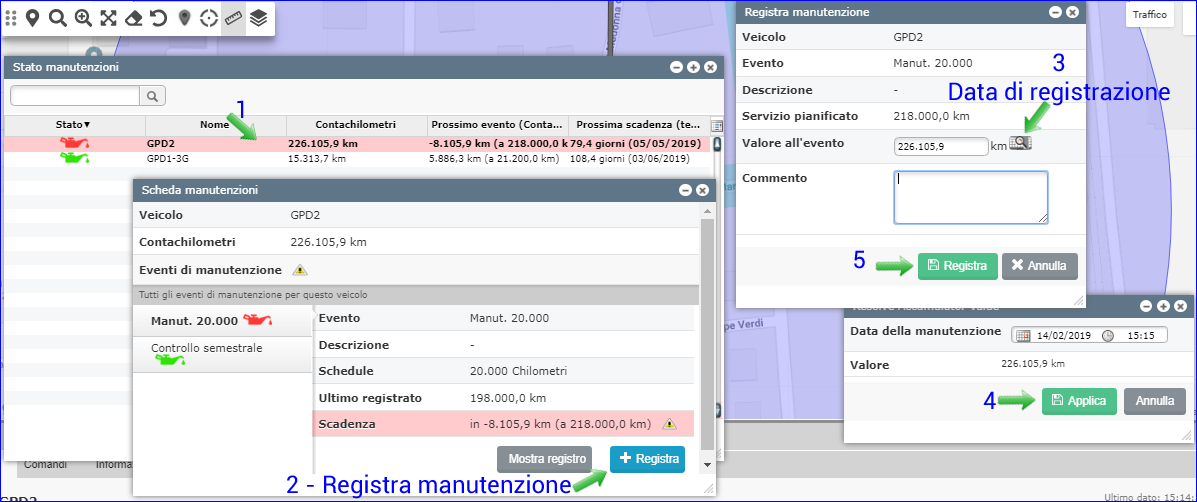This screenshot has width=1197, height=502.
Task: Click the fit-to-extent arrows icon
Action: [109, 18]
